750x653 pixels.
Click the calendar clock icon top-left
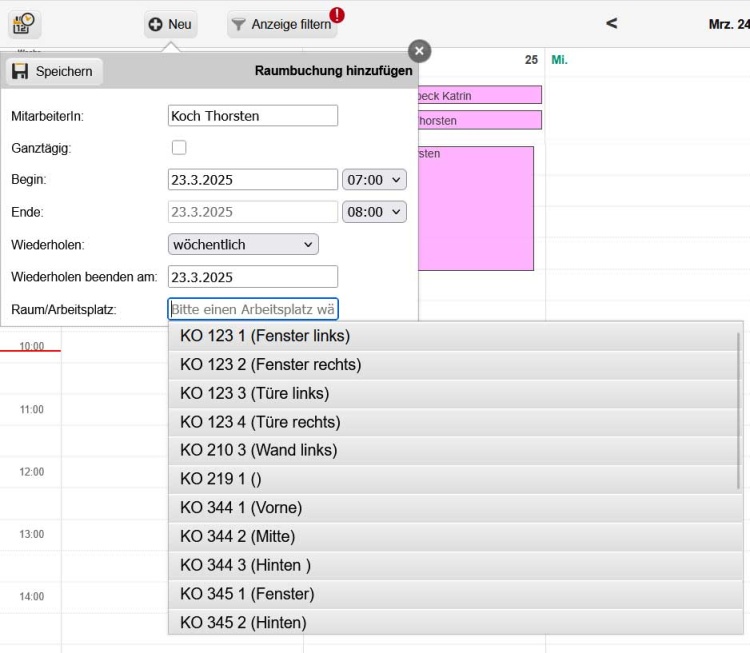(x=25, y=23)
